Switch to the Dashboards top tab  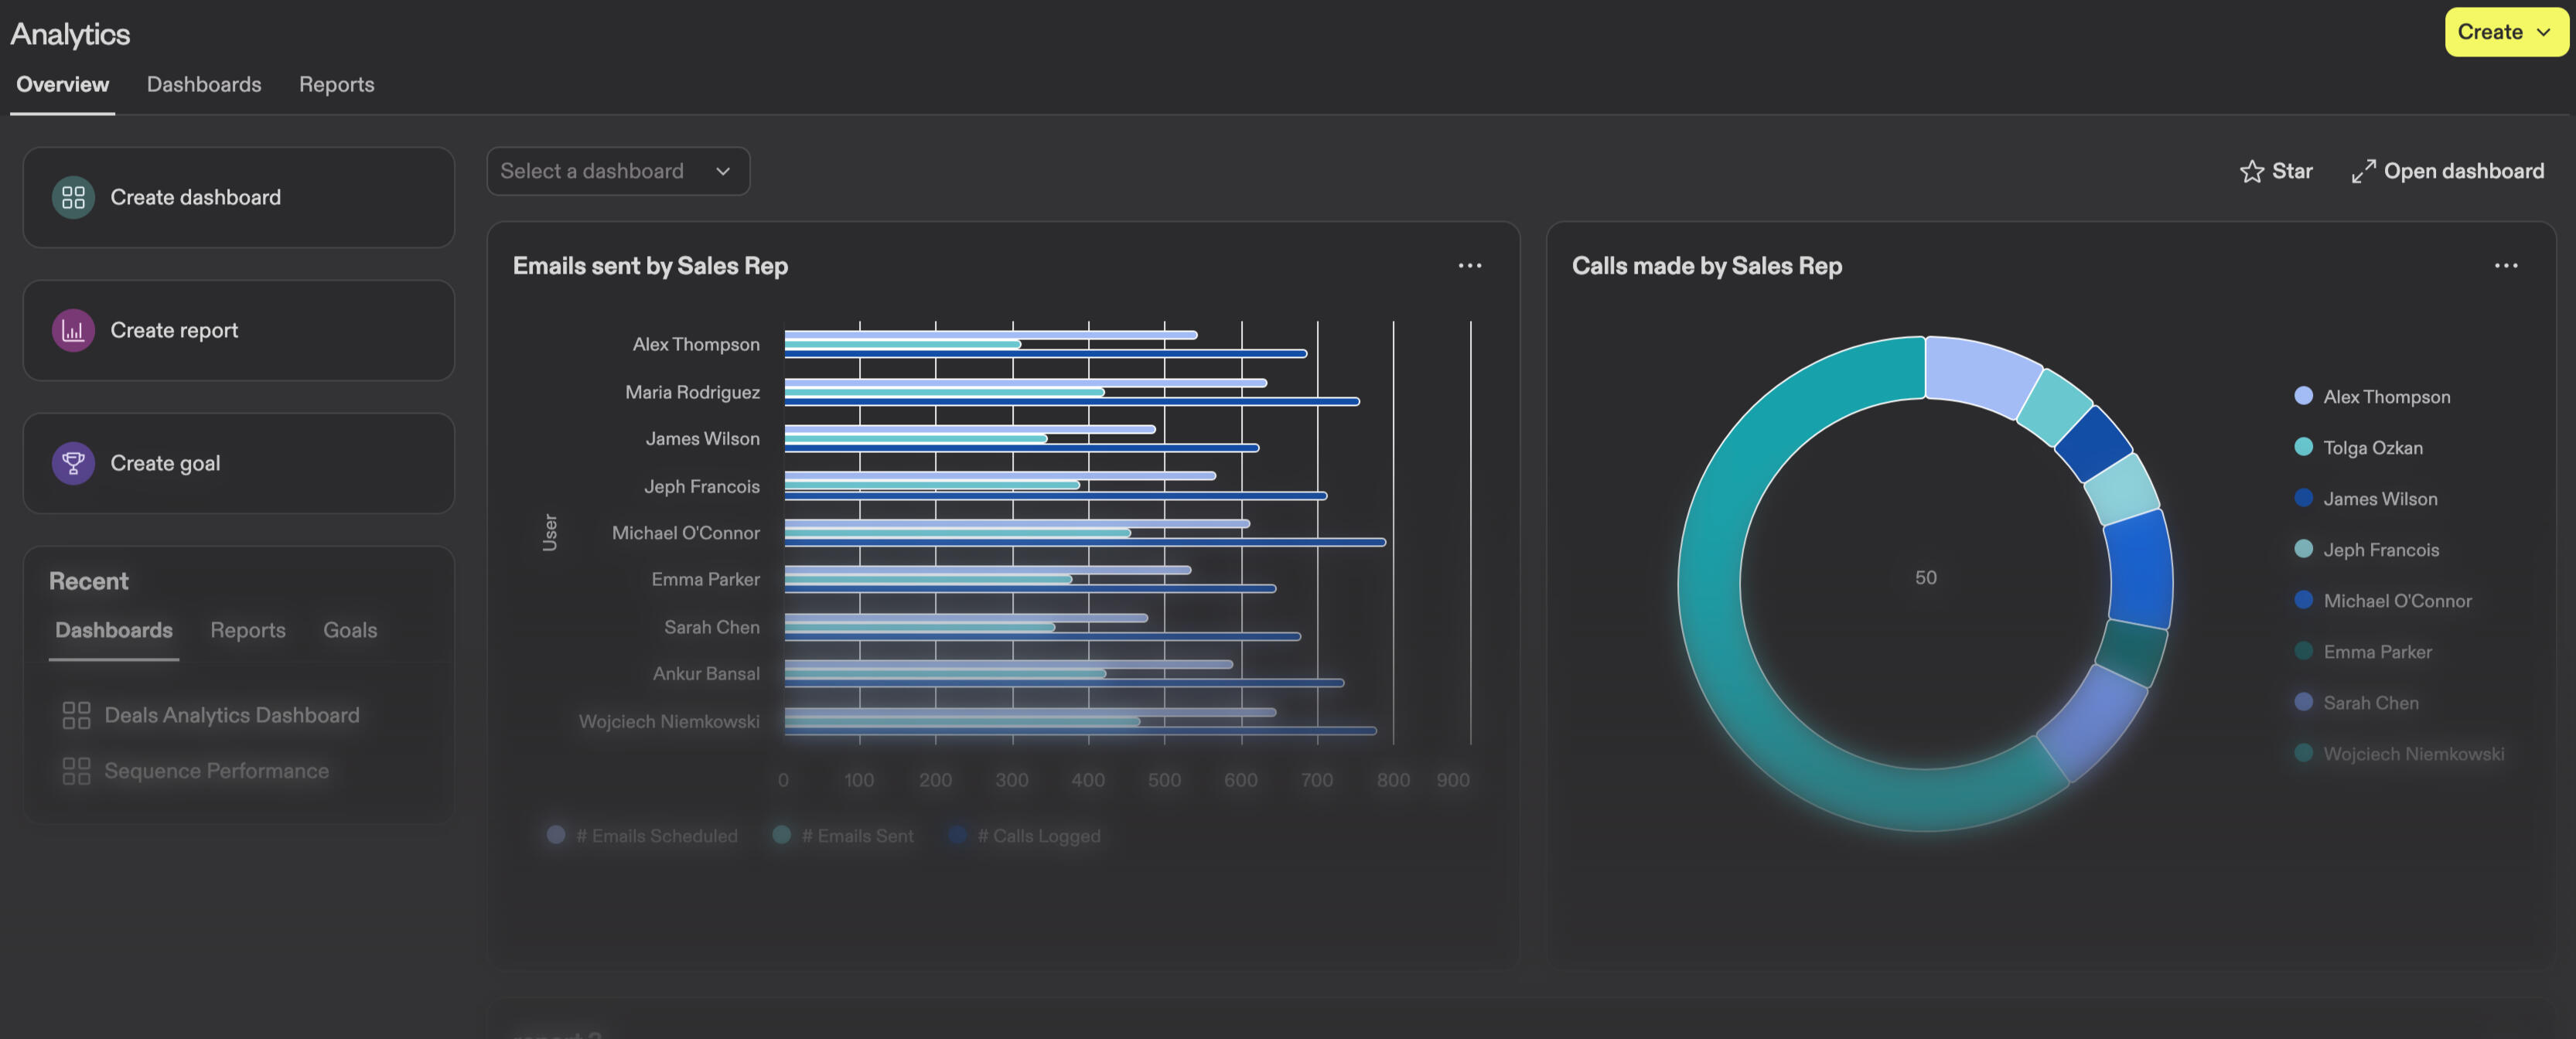pos(204,85)
